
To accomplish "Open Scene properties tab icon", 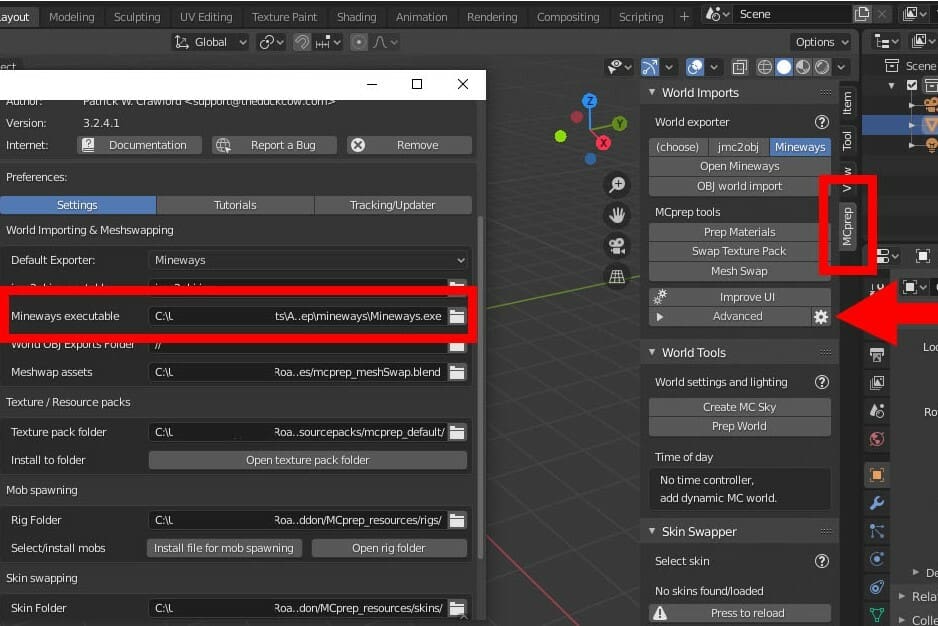I will click(x=877, y=411).
